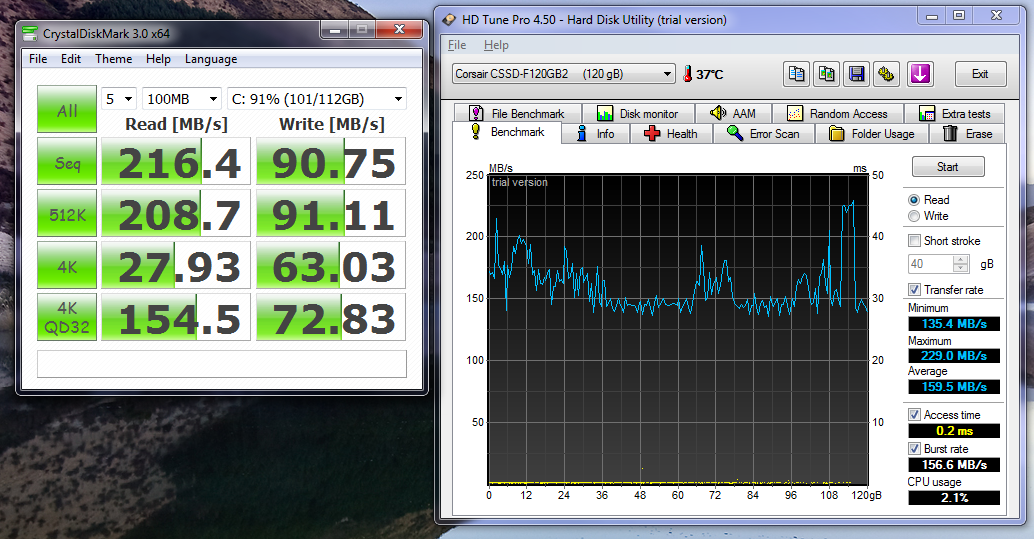
Task: Open the Corsair CSSD-F120GB2 drive dropdown
Action: [x=564, y=74]
